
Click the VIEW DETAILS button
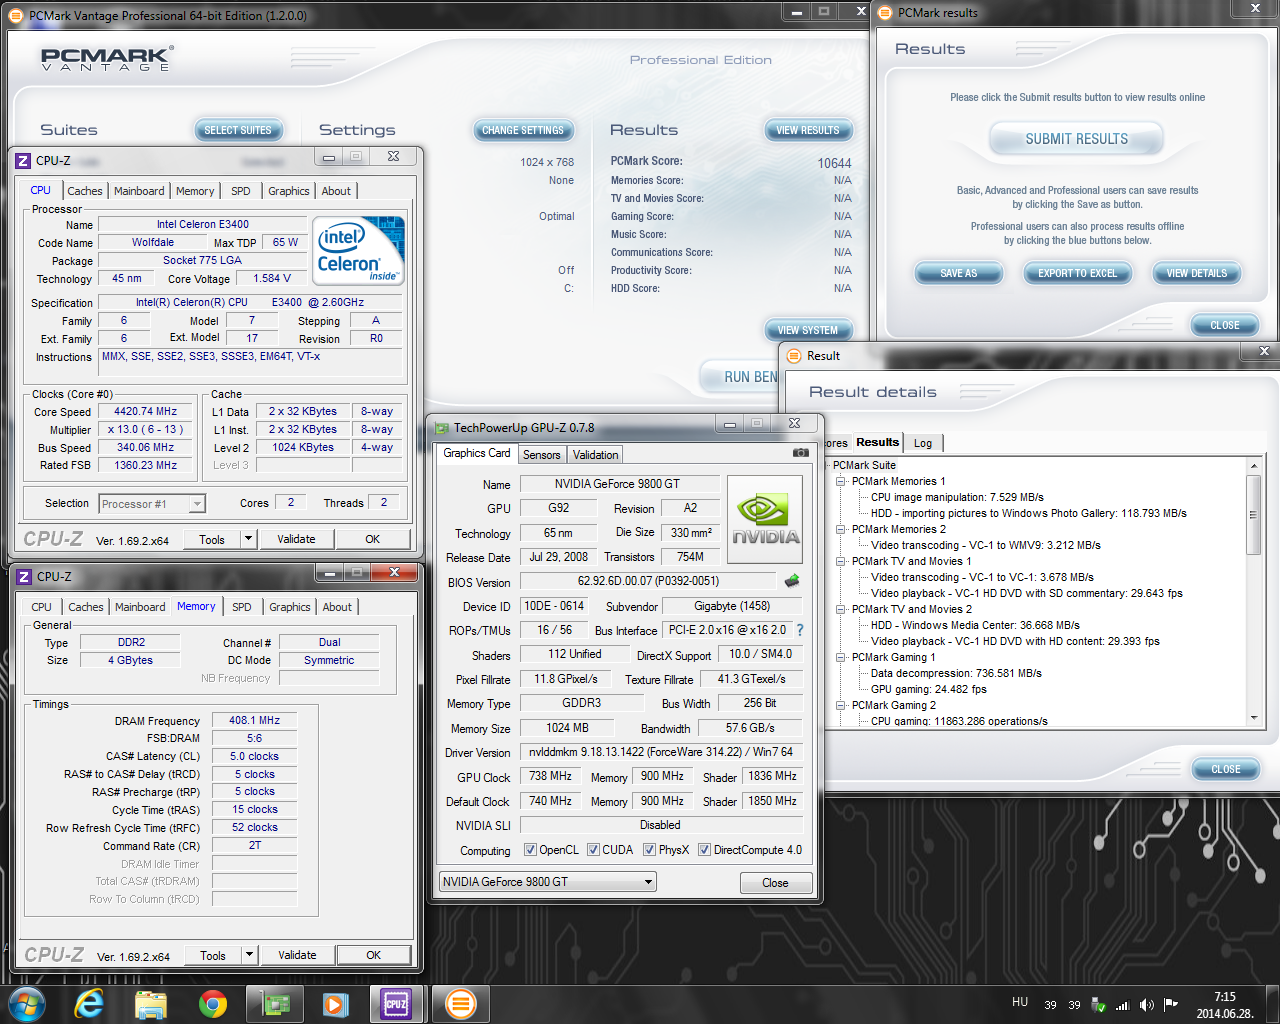pos(1196,273)
